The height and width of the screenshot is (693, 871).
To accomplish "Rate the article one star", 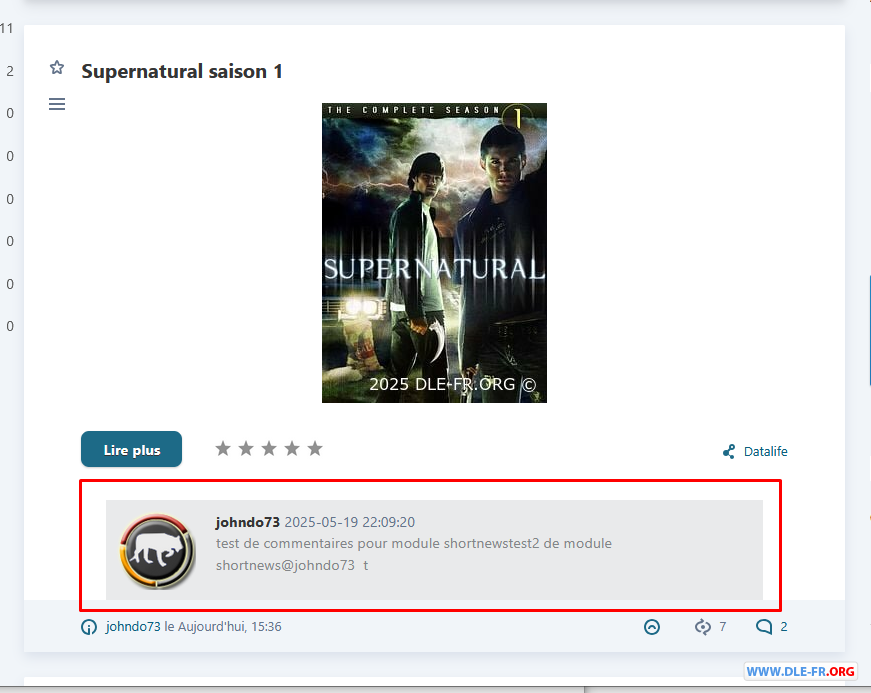I will tap(223, 449).
